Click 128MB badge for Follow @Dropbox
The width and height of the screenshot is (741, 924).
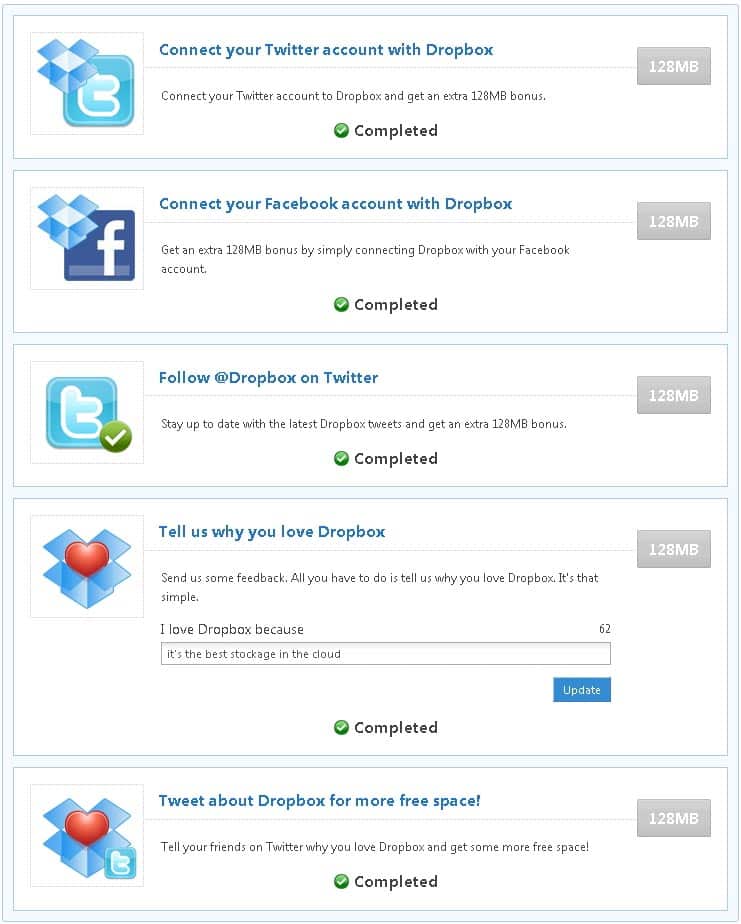(674, 395)
